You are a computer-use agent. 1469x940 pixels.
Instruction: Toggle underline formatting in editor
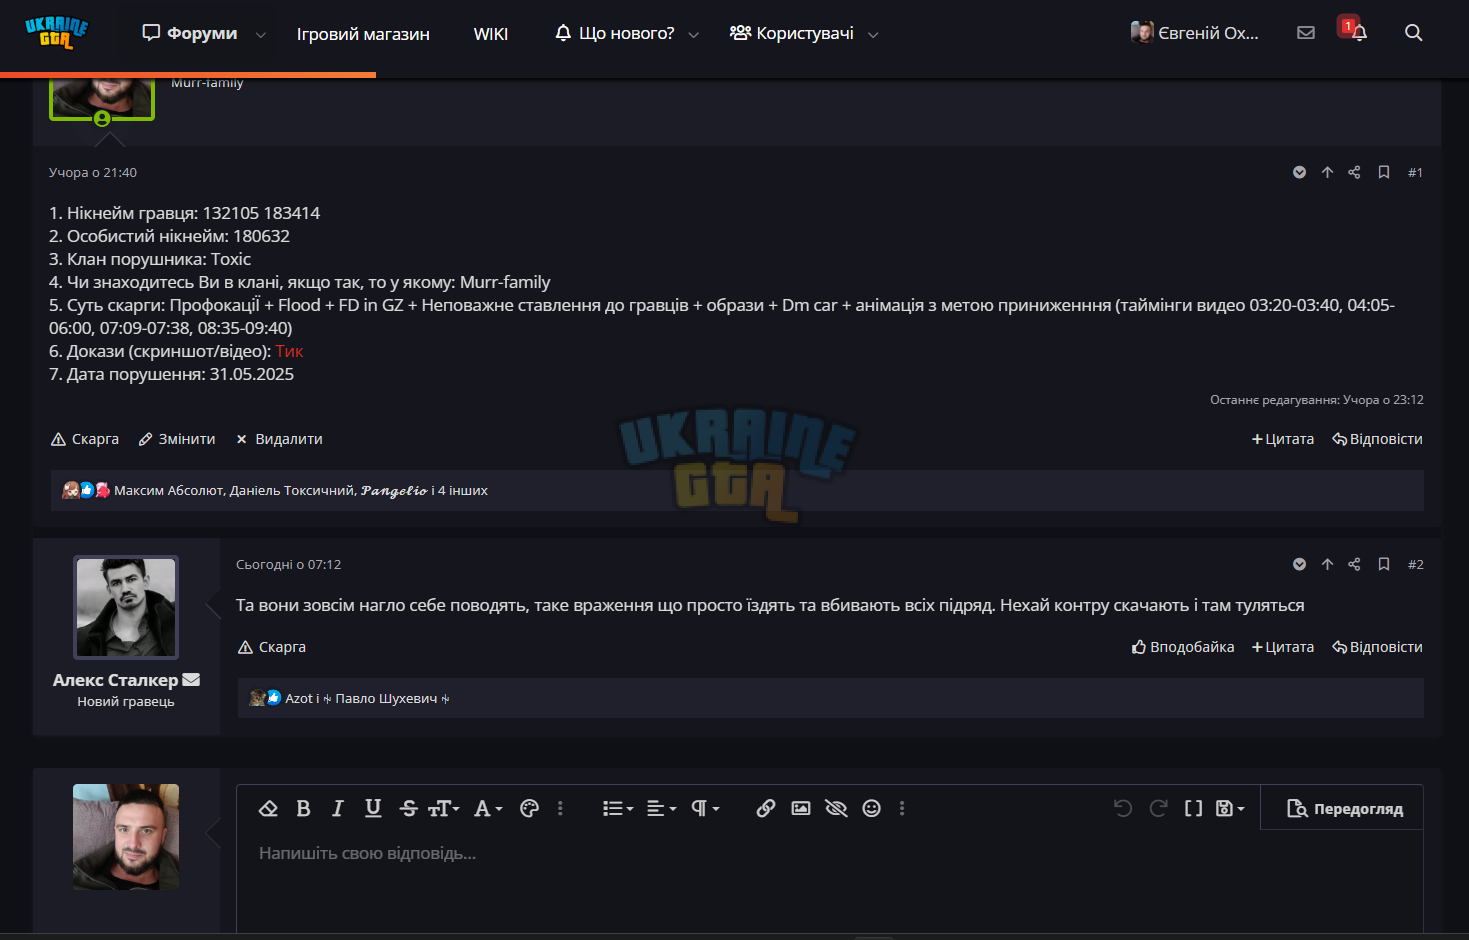point(373,808)
